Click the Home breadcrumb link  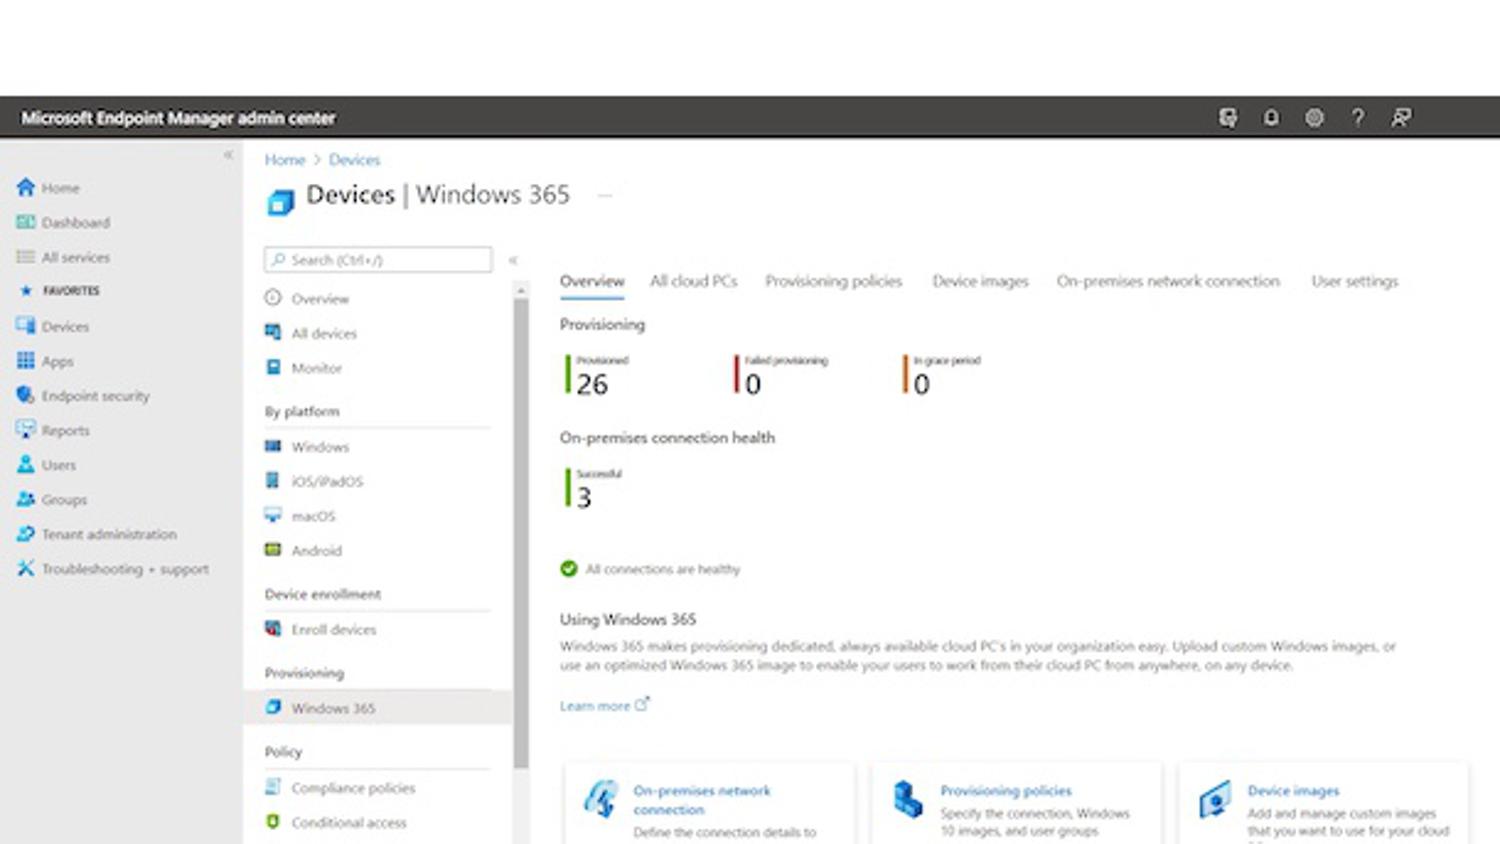tap(285, 160)
